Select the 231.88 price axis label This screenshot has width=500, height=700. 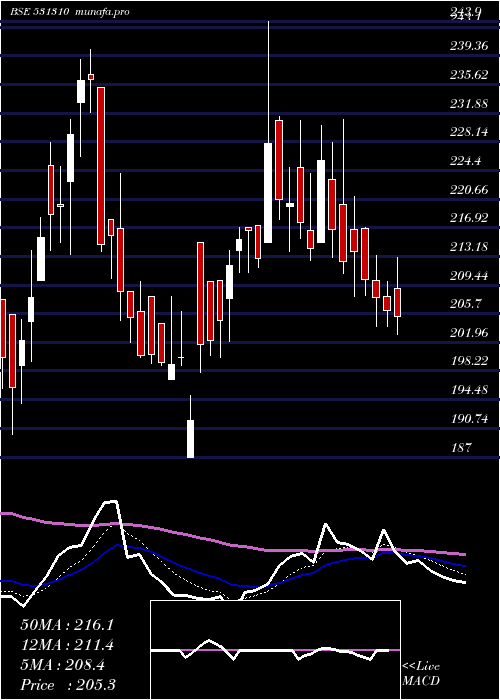tap(469, 104)
